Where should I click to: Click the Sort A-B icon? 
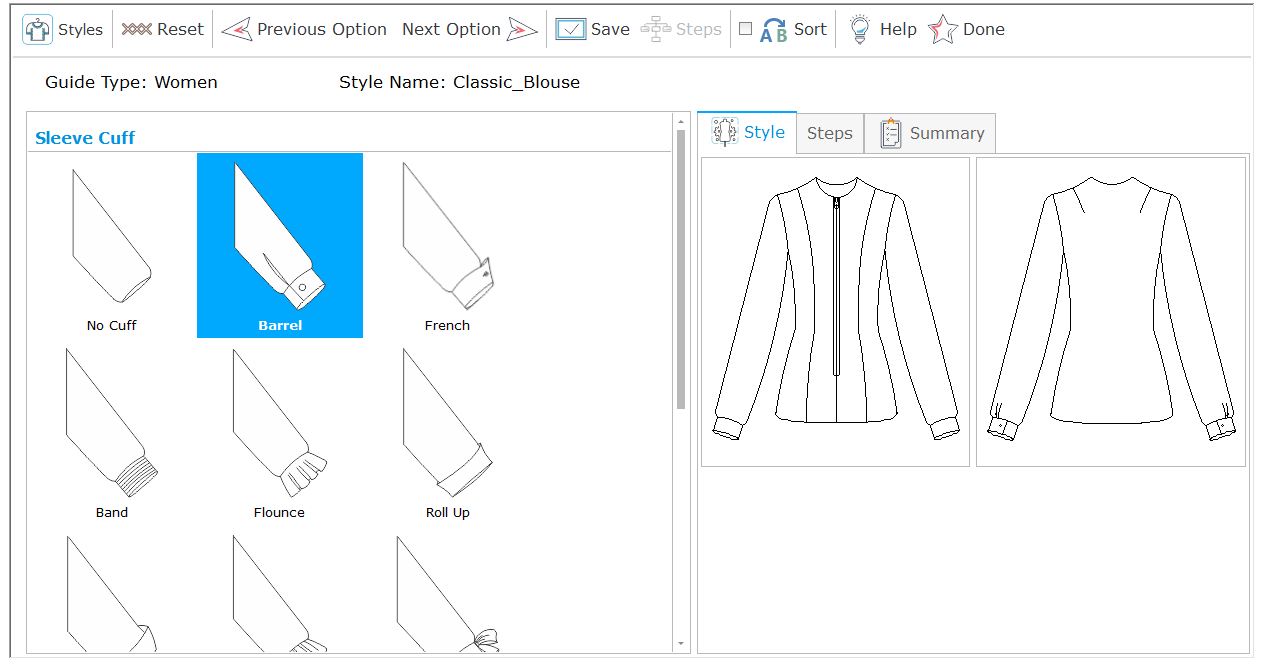tap(773, 30)
